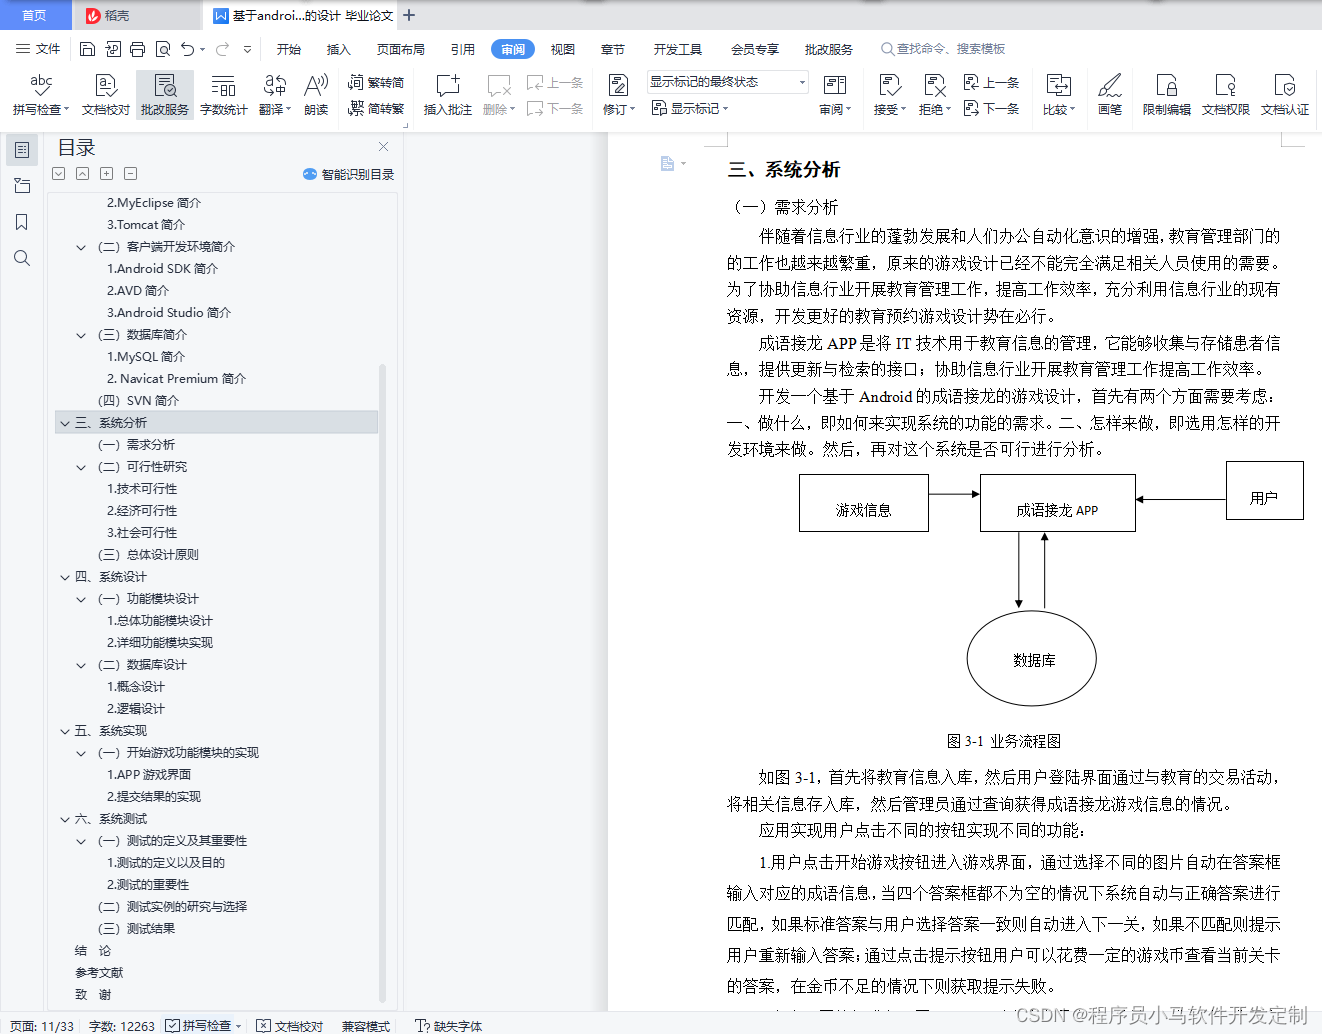The height and width of the screenshot is (1034, 1322).
Task: Show 字数统计 word count
Action: click(x=224, y=95)
